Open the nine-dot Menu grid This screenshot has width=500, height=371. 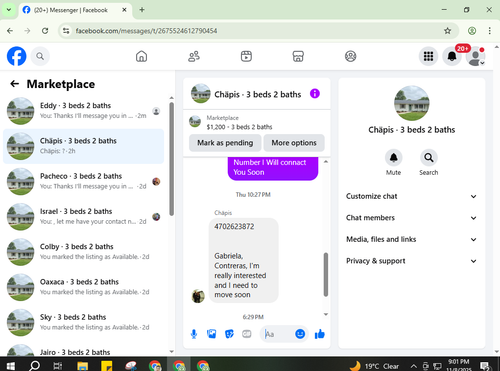(428, 56)
